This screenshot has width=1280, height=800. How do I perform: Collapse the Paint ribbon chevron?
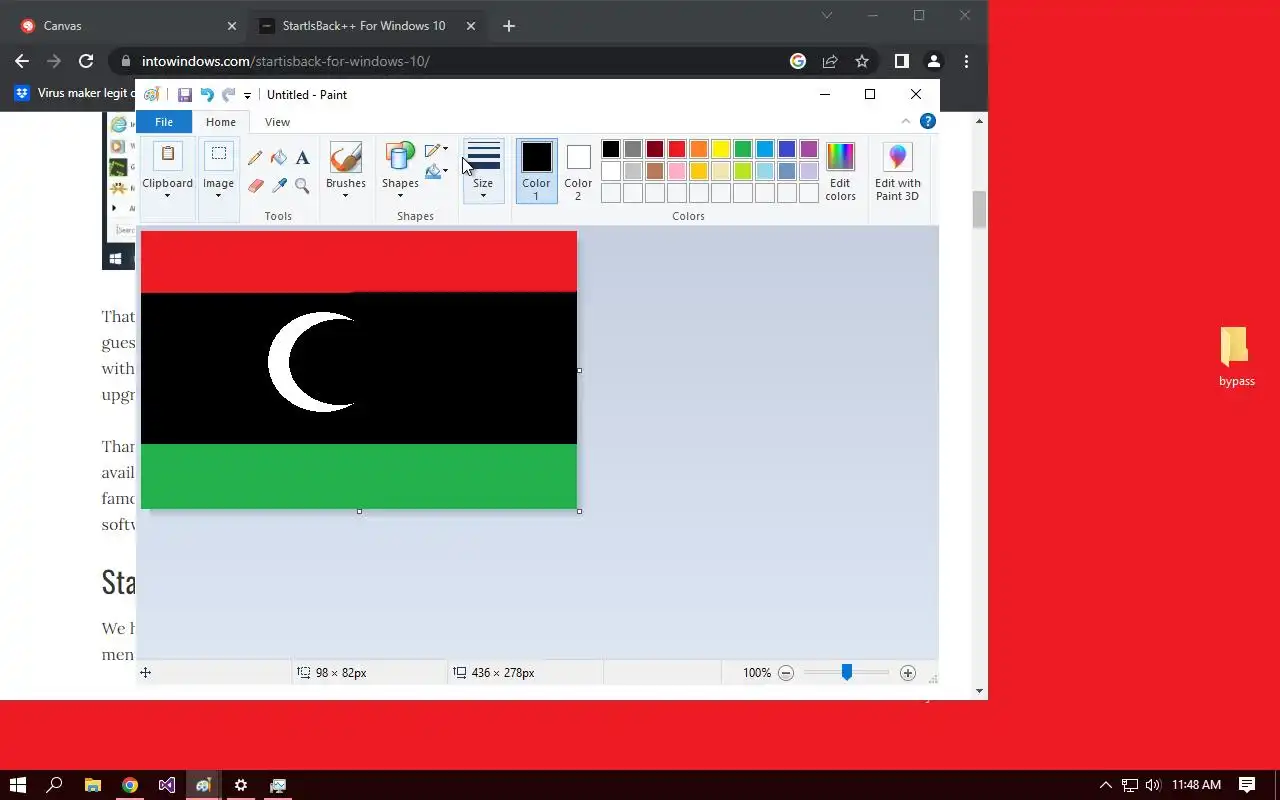906,121
